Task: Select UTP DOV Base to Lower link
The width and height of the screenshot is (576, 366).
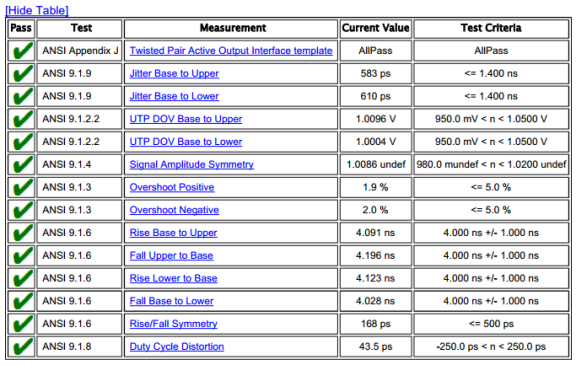Action: [x=186, y=142]
